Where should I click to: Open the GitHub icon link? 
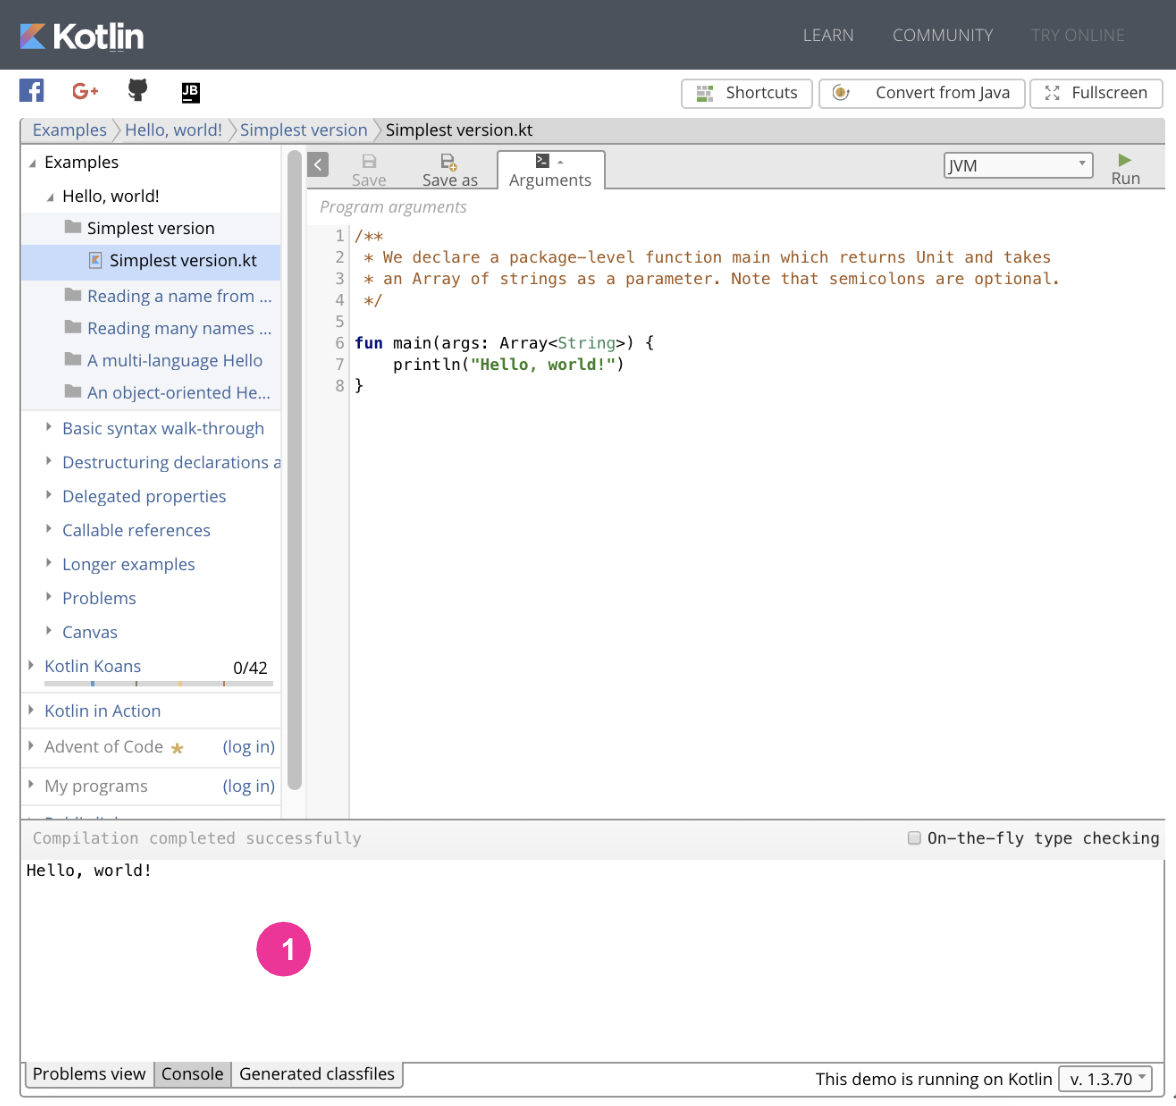[x=138, y=91]
